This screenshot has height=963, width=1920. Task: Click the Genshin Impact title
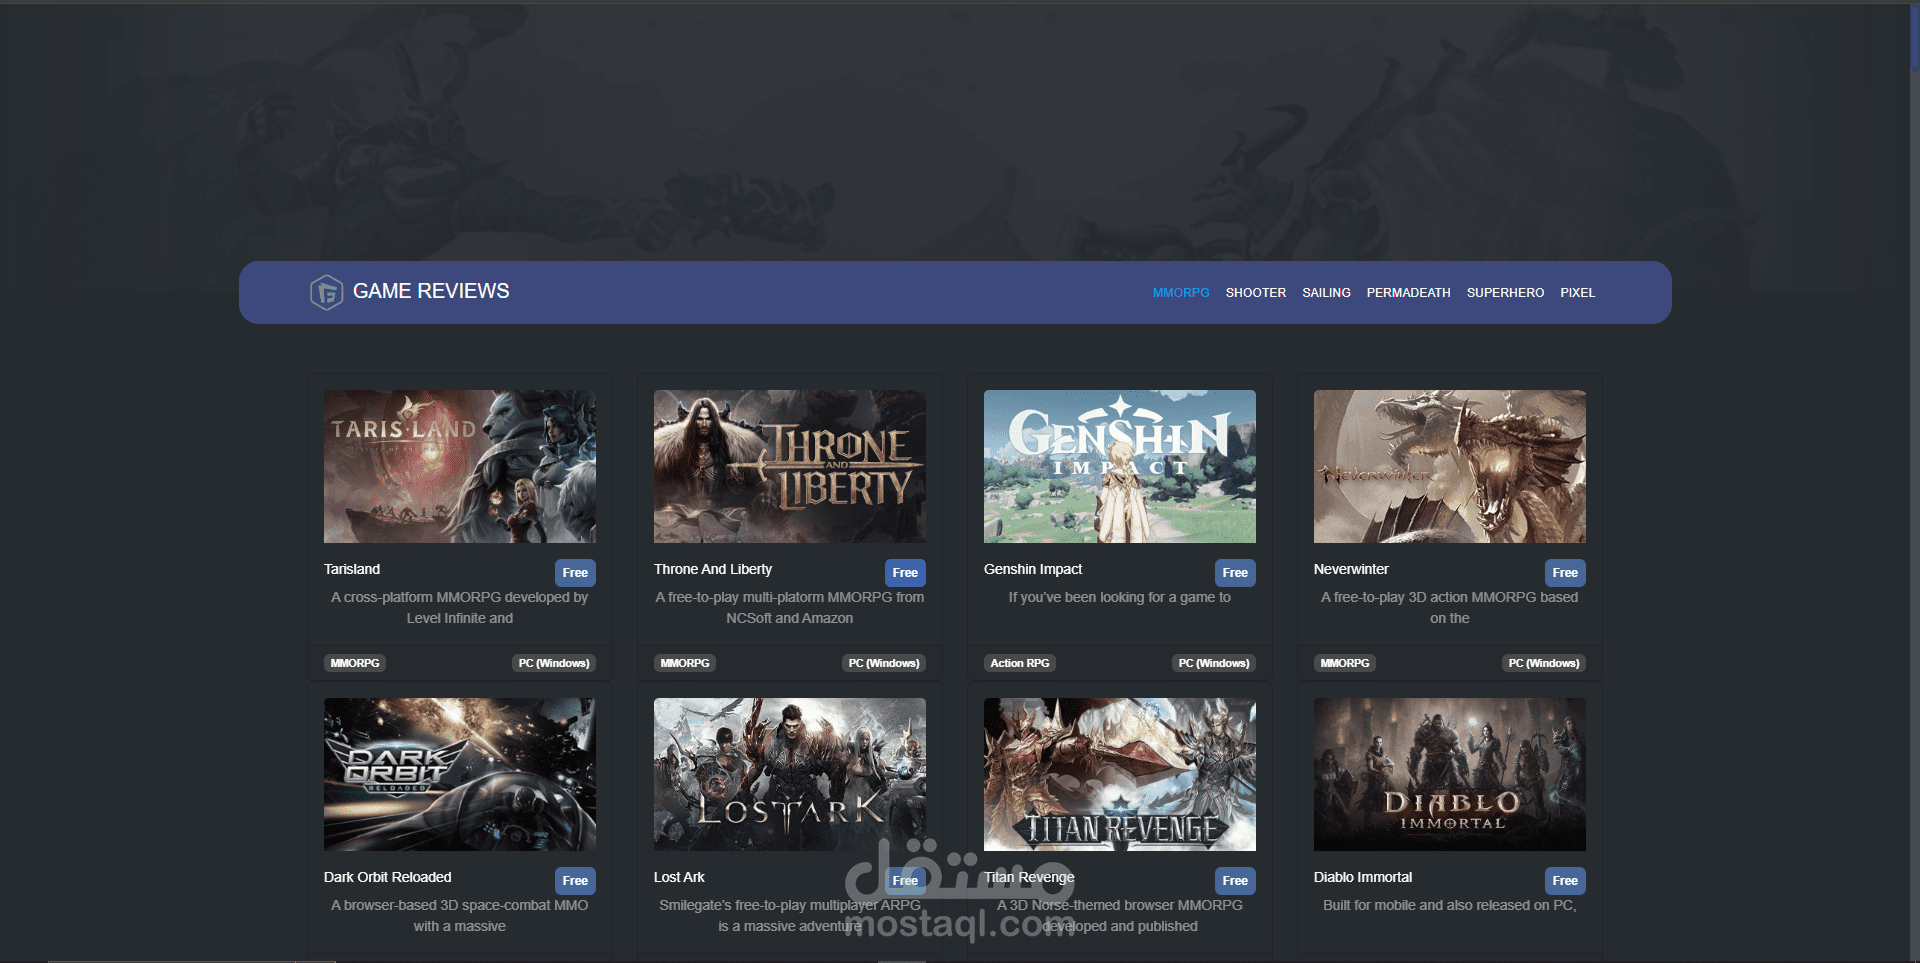pyautogui.click(x=1033, y=569)
